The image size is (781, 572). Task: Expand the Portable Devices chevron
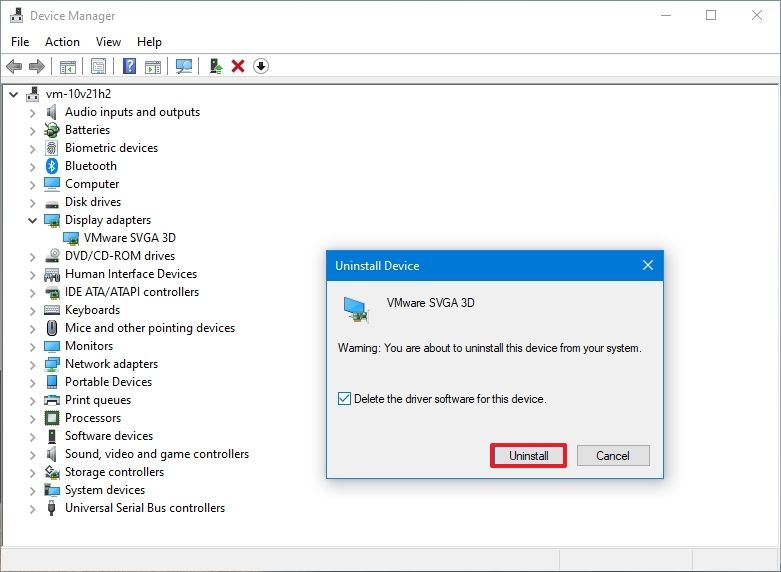pos(32,382)
